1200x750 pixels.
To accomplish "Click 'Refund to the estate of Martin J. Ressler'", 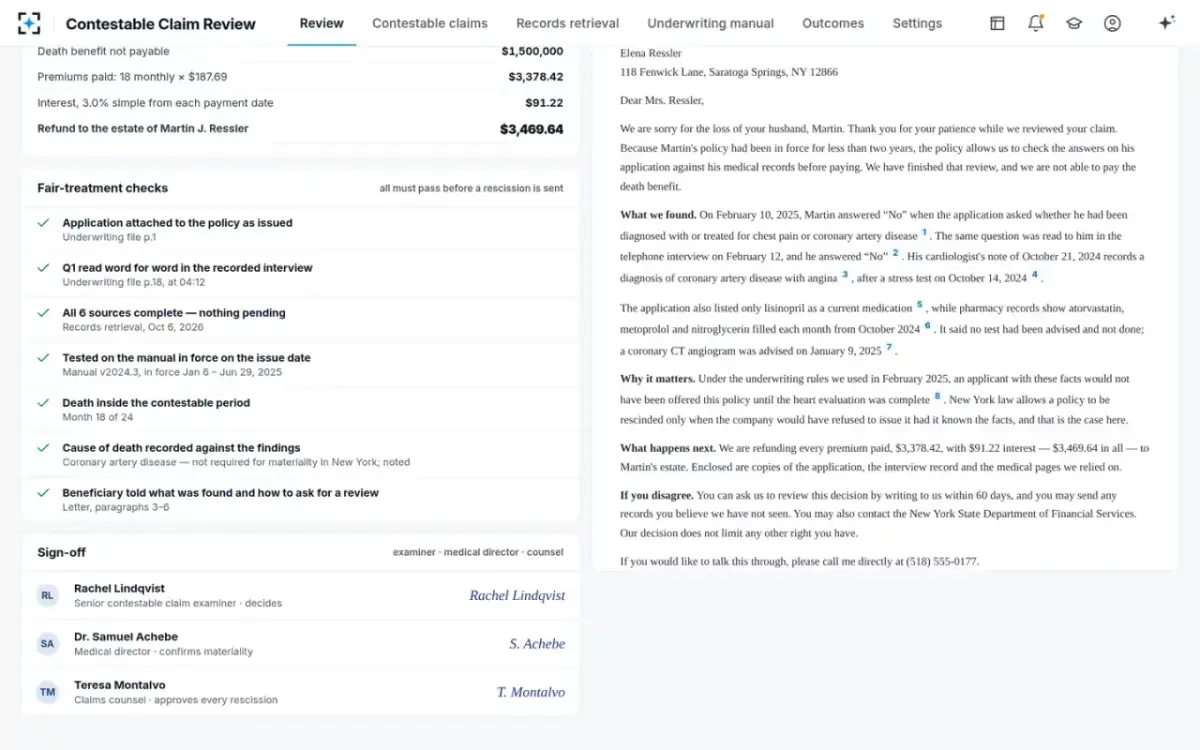I will pyautogui.click(x=143, y=128).
